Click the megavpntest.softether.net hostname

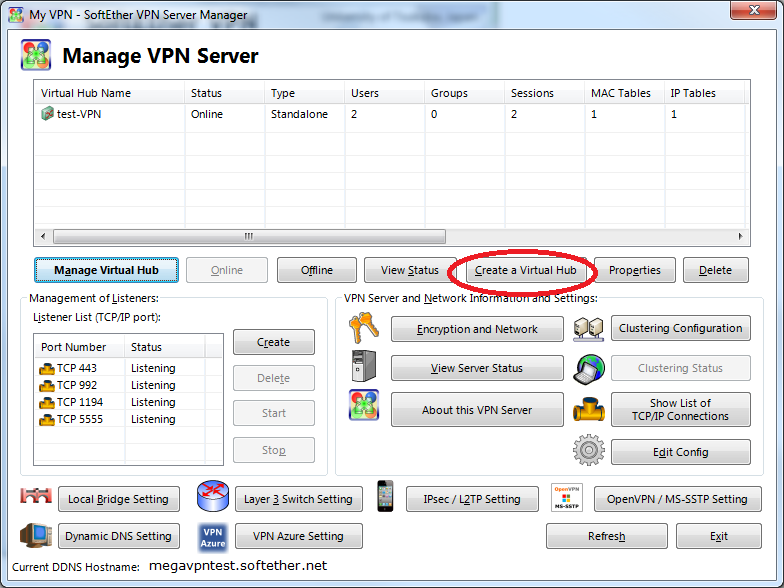(238, 566)
